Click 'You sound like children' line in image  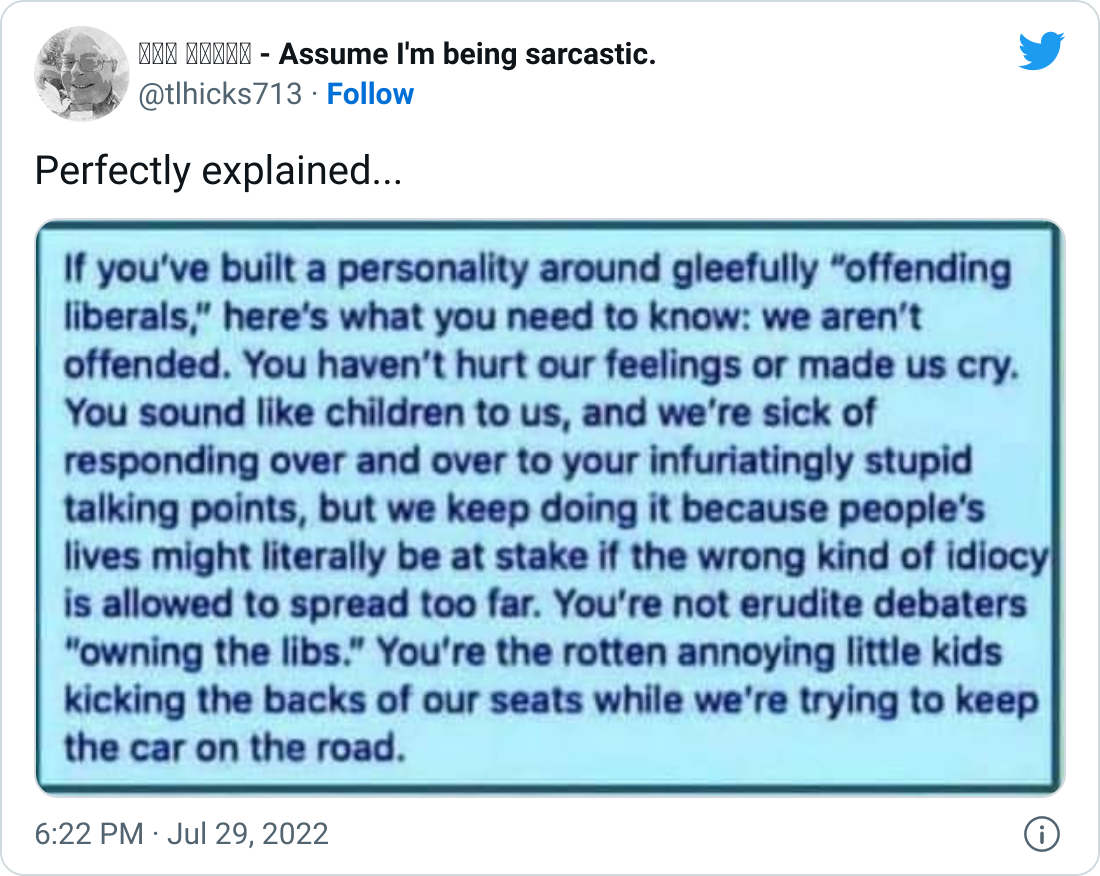tap(470, 412)
